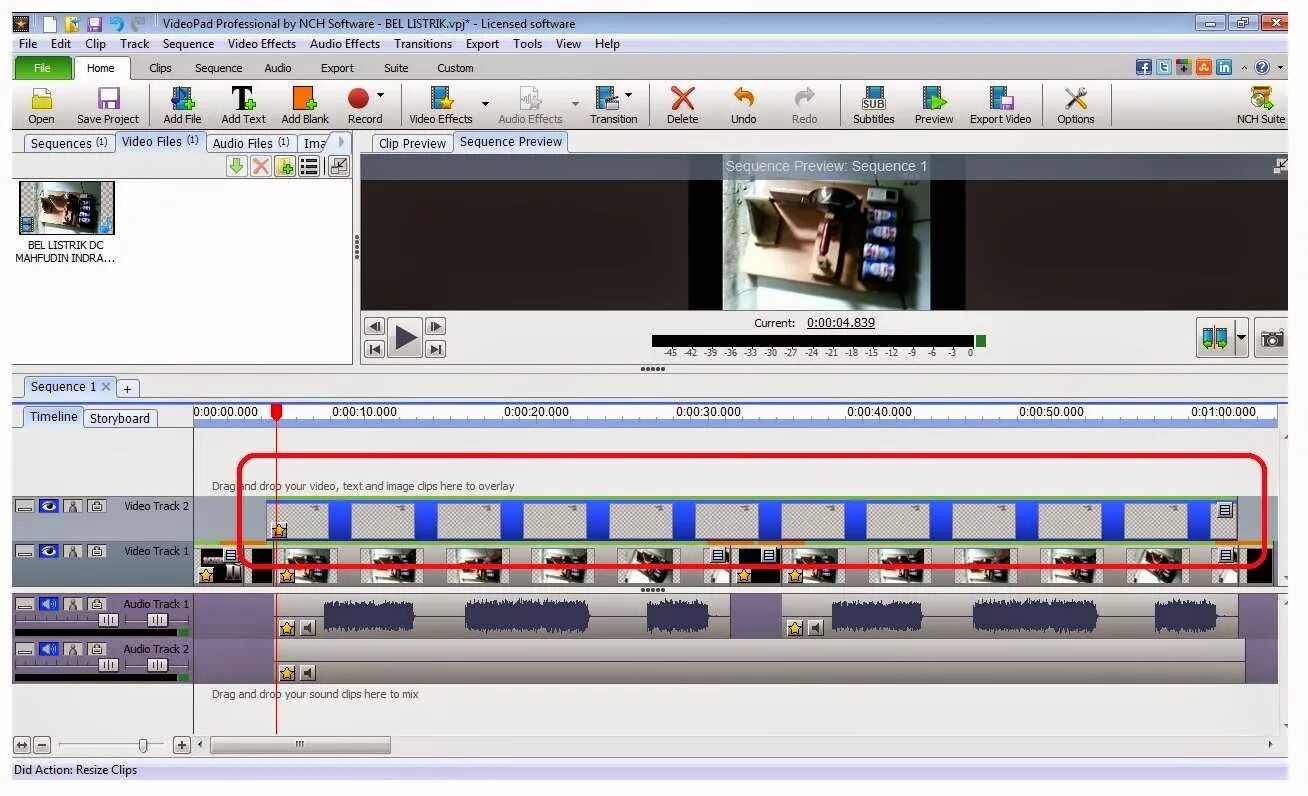
Task: Open a project with the Open toolbar icon
Action: (x=41, y=105)
